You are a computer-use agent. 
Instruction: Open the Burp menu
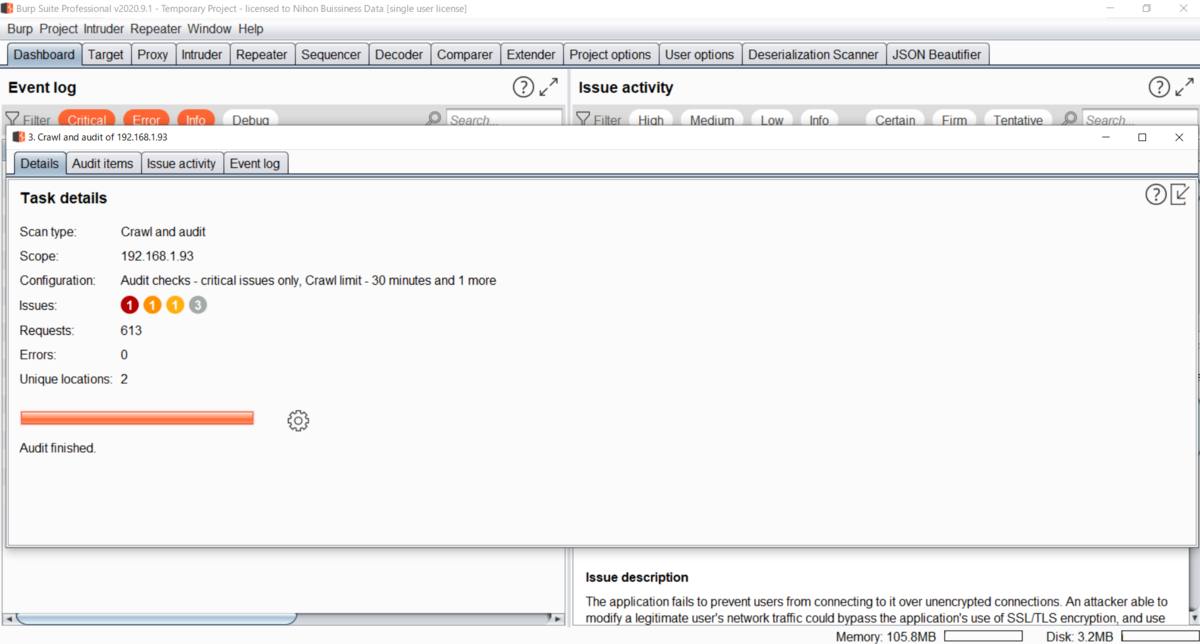click(20, 29)
